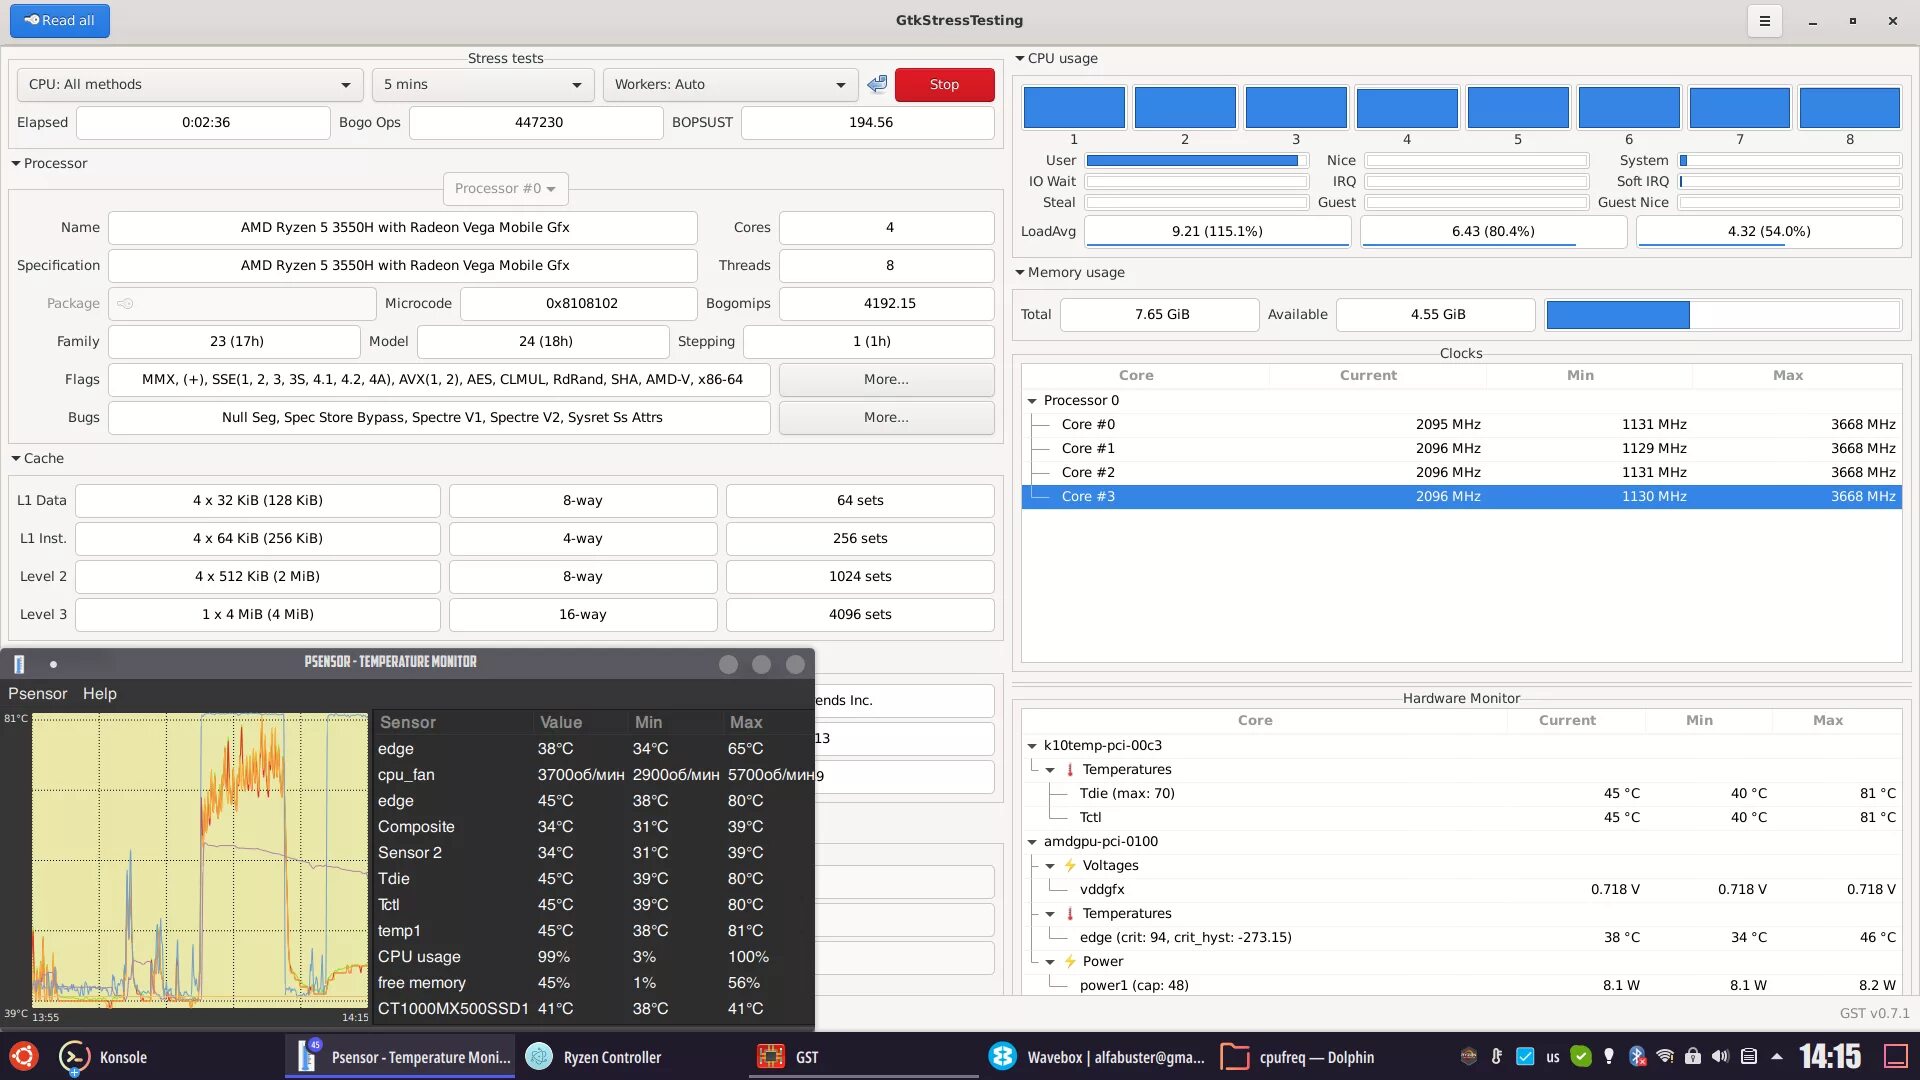Image resolution: width=1920 pixels, height=1080 pixels.
Task: Collapse the CPU usage section
Action: [x=1020, y=59]
